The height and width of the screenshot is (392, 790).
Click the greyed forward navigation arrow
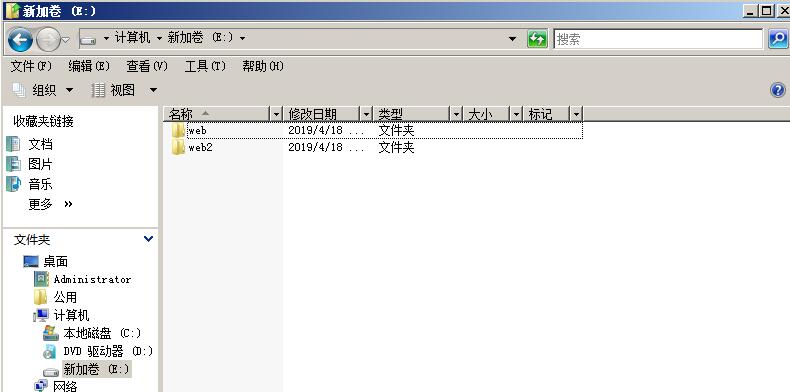[x=48, y=39]
